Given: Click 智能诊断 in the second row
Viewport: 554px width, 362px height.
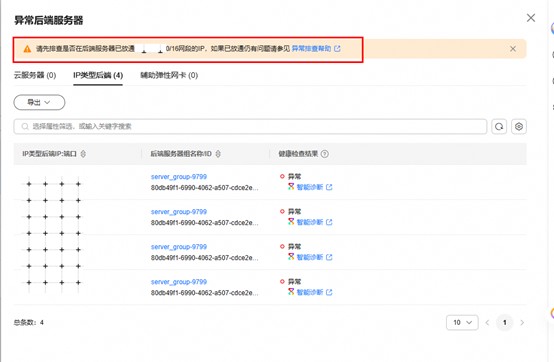Looking at the screenshot, I should 310,222.
